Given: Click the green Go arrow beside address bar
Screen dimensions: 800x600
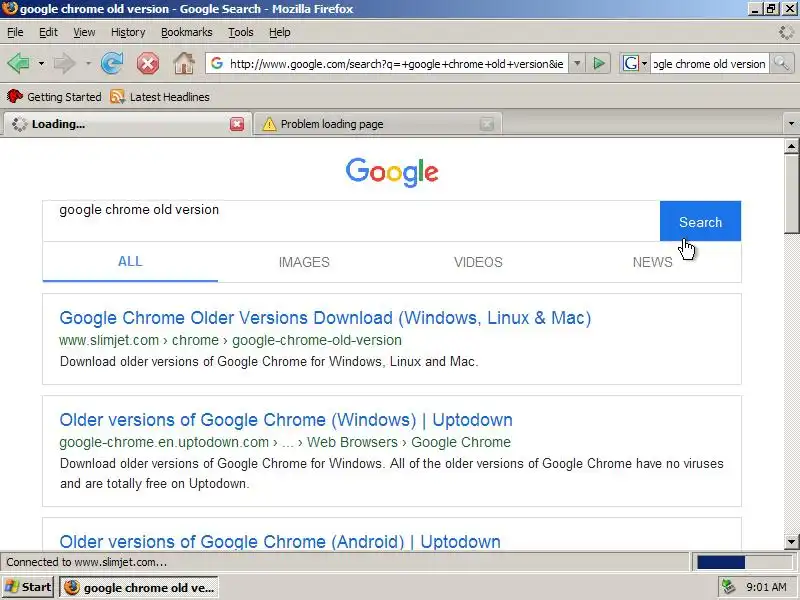Looking at the screenshot, I should (x=599, y=64).
